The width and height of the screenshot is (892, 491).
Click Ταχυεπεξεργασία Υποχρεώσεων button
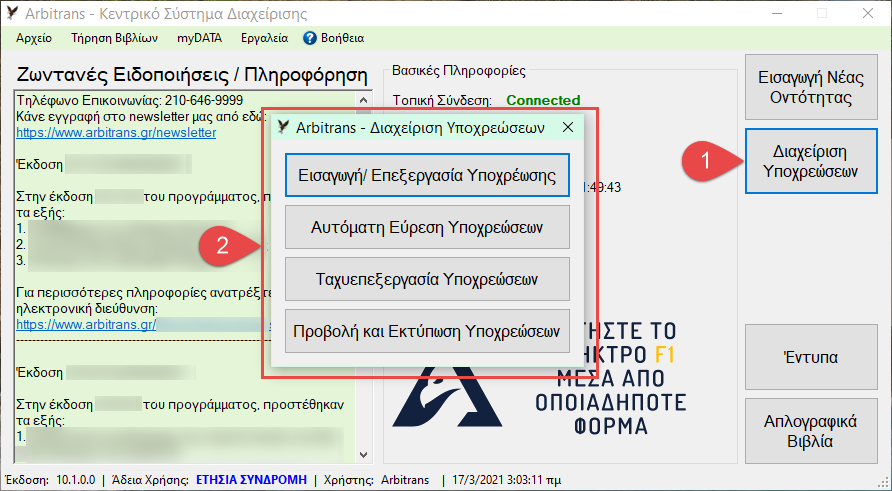point(427,279)
